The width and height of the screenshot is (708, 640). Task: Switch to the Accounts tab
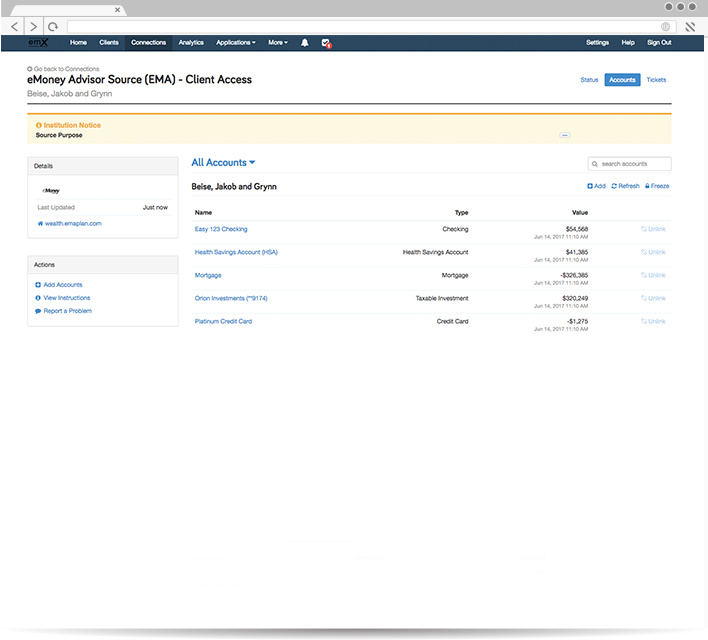pyautogui.click(x=622, y=80)
